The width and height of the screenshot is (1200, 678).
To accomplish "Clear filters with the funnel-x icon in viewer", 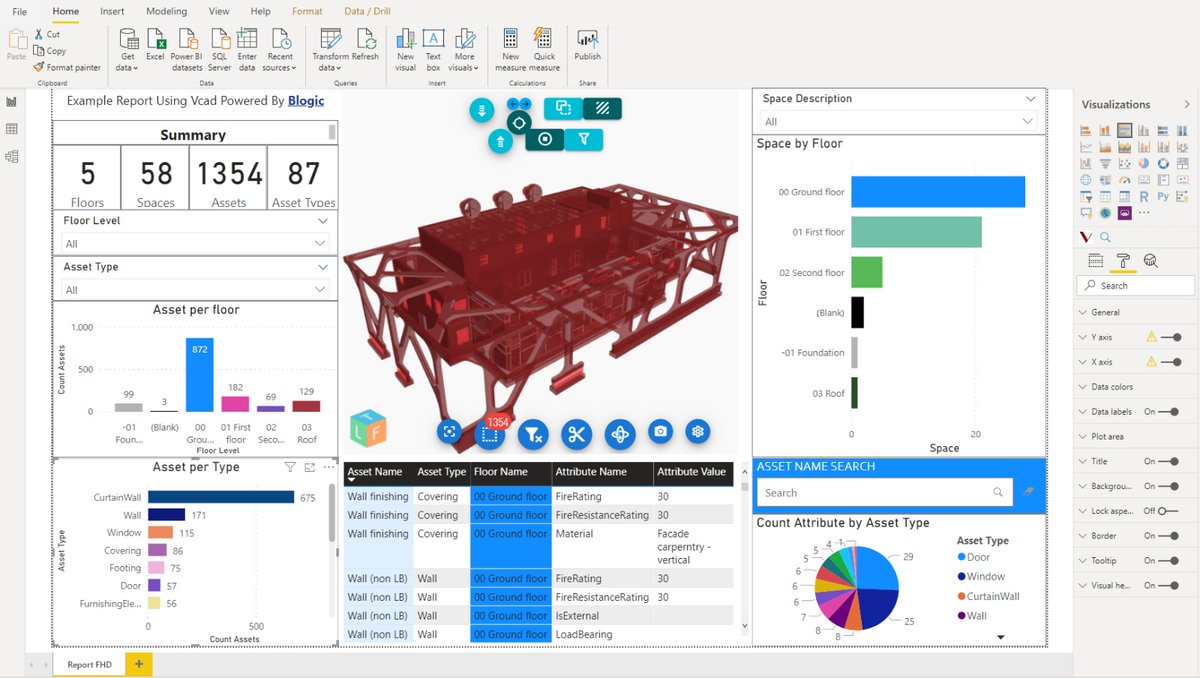I will tap(534, 434).
